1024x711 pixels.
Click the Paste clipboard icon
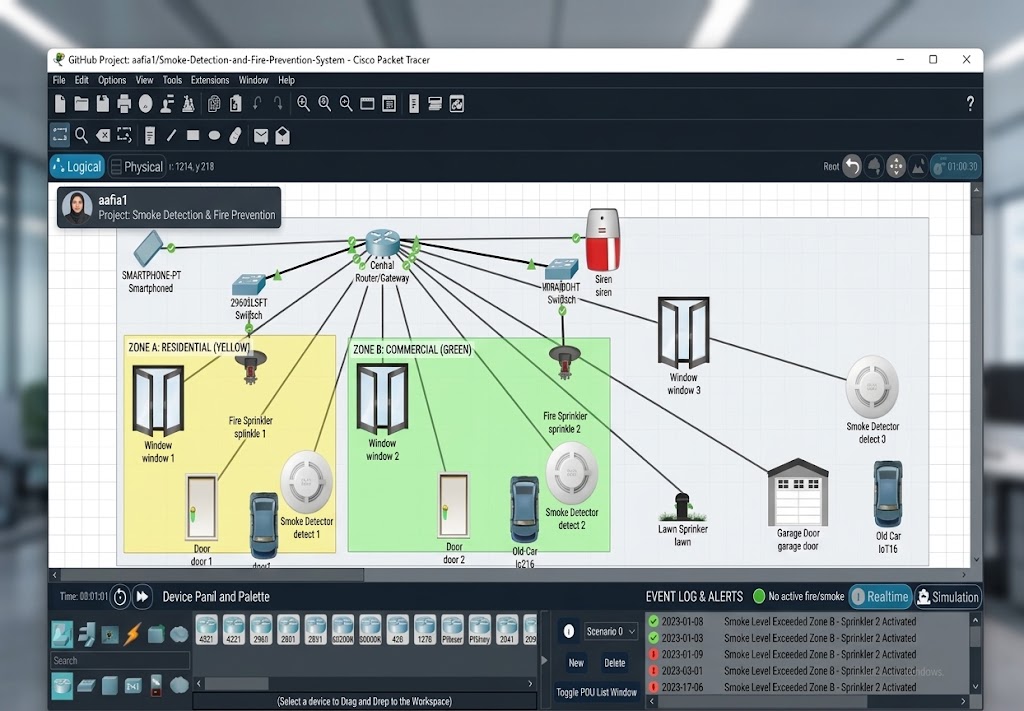click(x=236, y=104)
